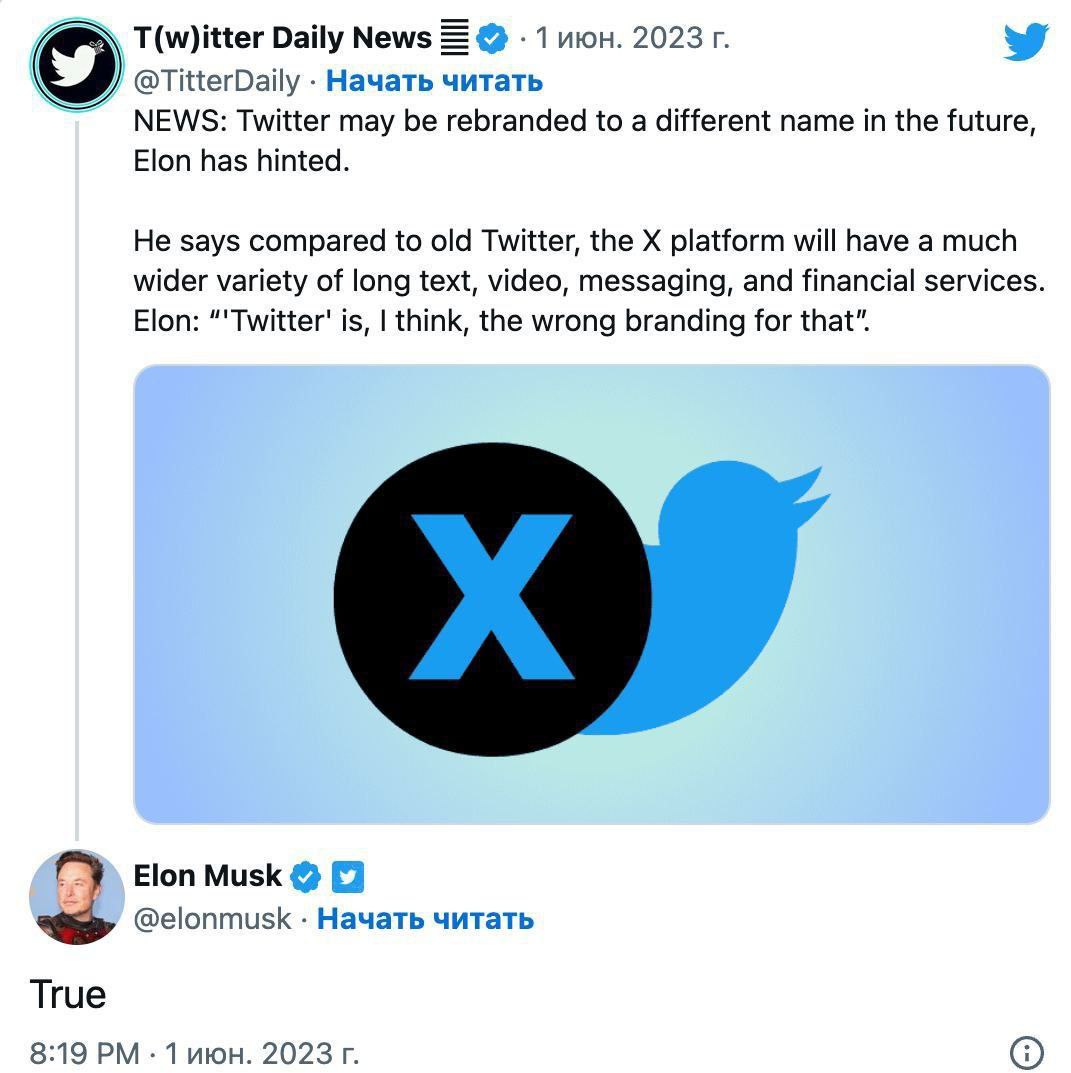Image resolution: width=1071 pixels, height=1073 pixels.
Task: Click the square Twitter affiliation badge by Elon Musk
Action: coord(347,877)
